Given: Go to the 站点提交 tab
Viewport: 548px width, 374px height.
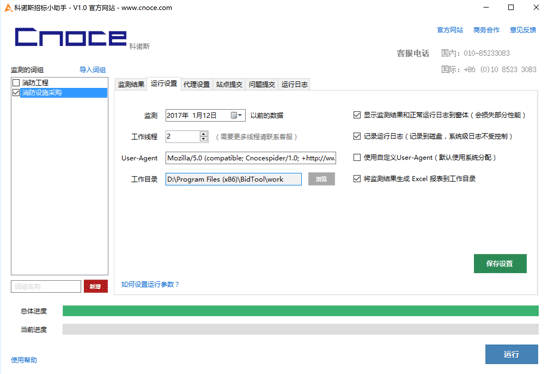Looking at the screenshot, I should click(x=229, y=84).
